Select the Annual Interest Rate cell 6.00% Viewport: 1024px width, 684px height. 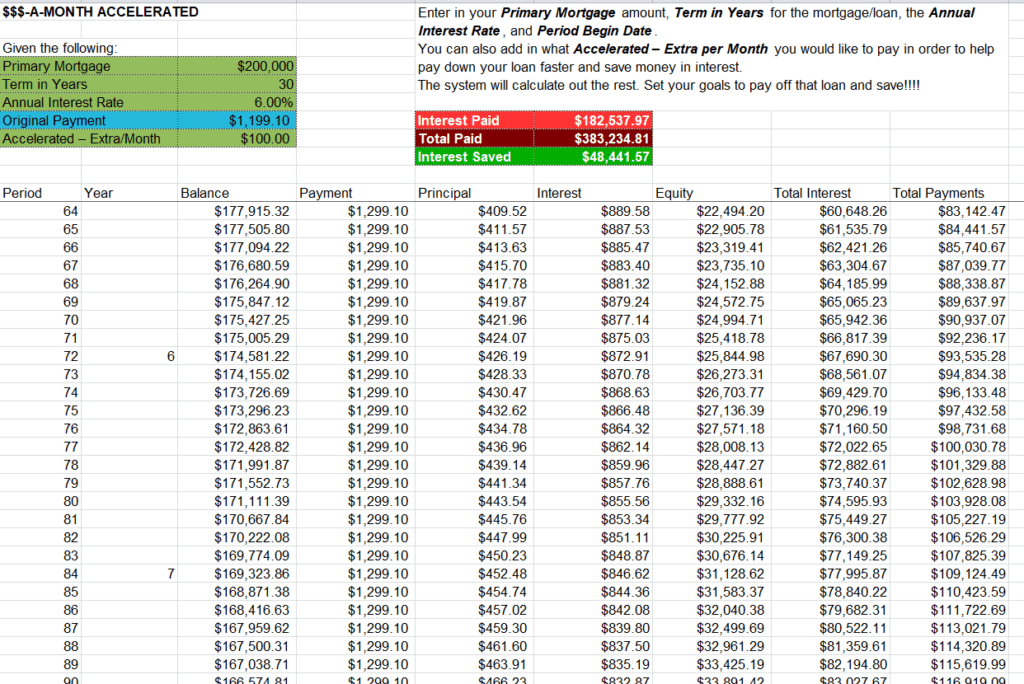236,103
